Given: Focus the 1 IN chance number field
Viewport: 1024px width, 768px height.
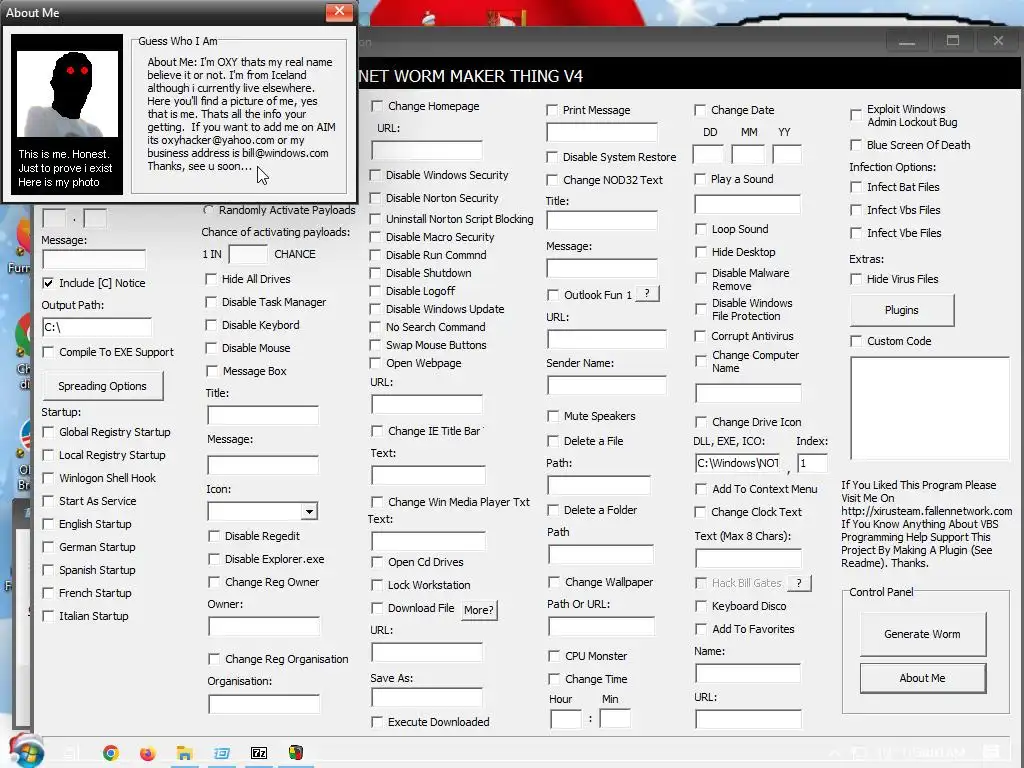Looking at the screenshot, I should tap(248, 254).
